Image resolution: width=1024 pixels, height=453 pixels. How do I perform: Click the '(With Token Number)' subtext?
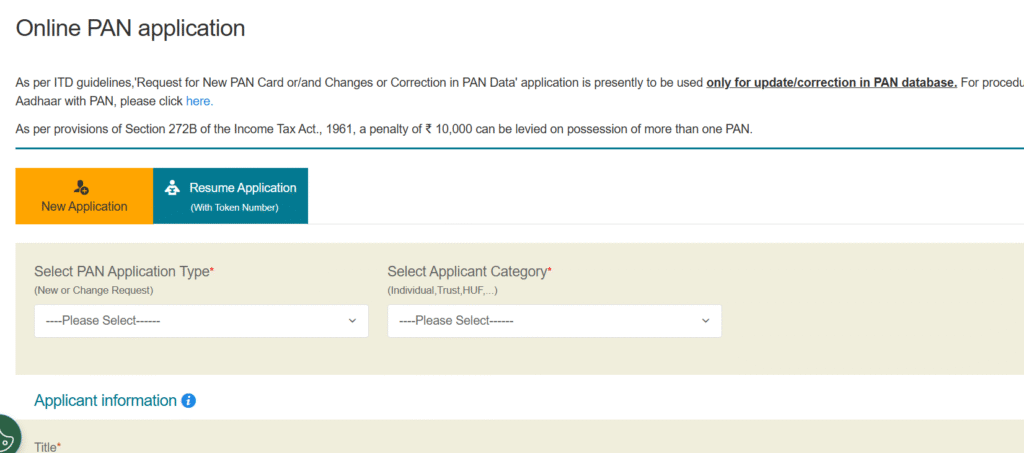pyautogui.click(x=234, y=208)
